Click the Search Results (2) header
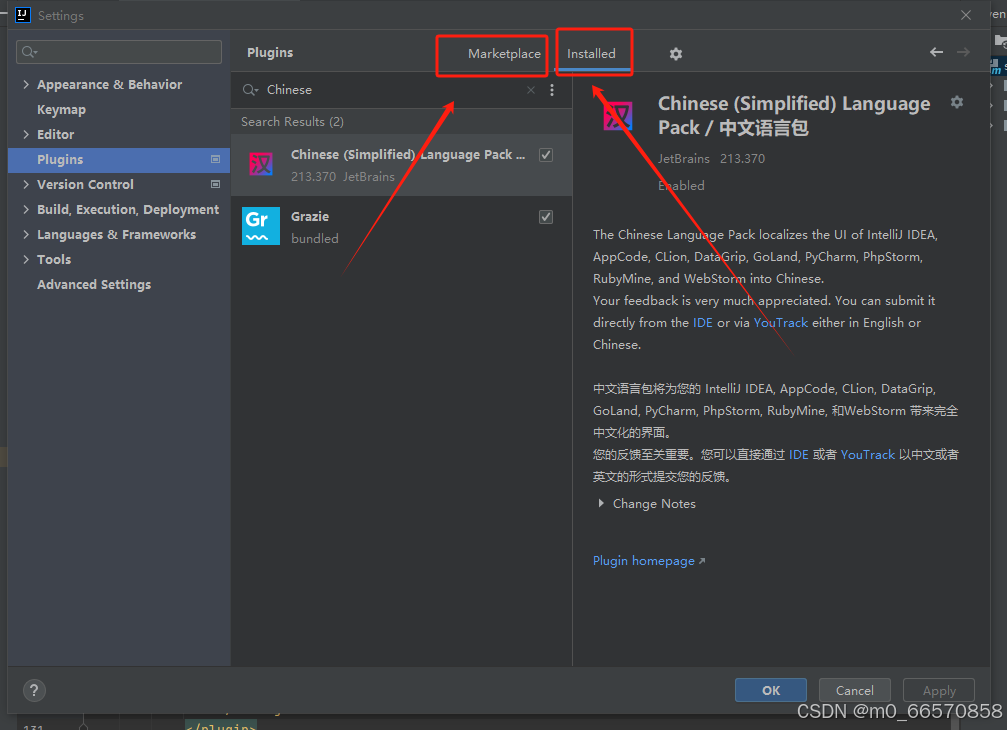Screen dimensions: 1007x730 pyautogui.click(x=292, y=121)
